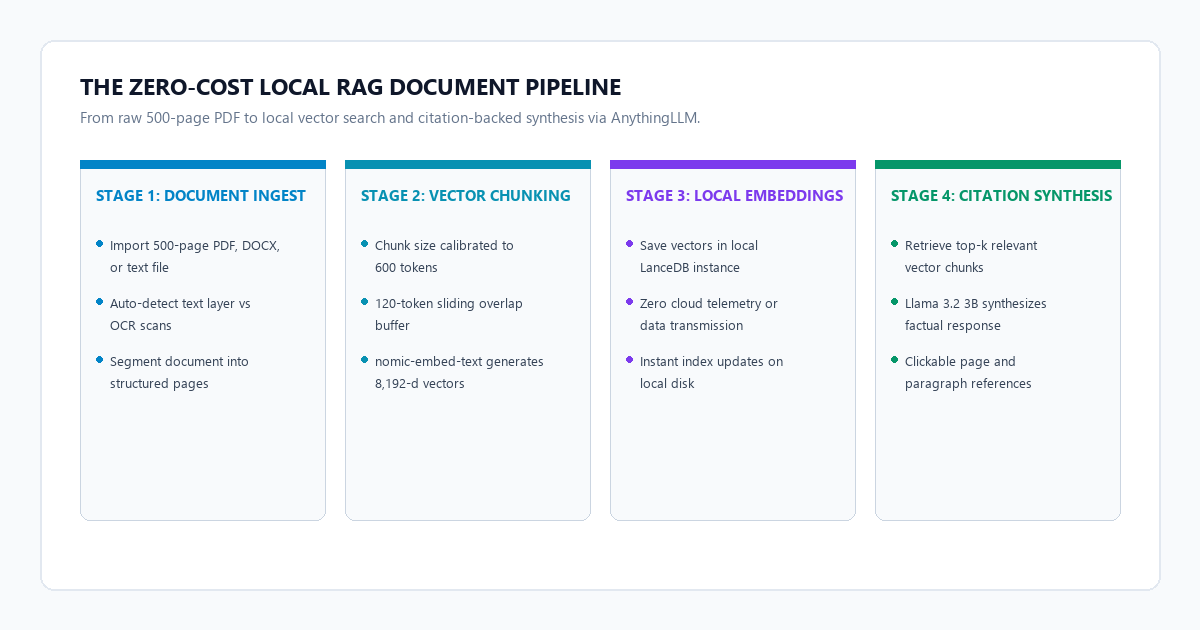The width and height of the screenshot is (1200, 630).
Task: Select the 'Stage 2: Vector Chunking' heading
Action: pyautogui.click(x=466, y=196)
